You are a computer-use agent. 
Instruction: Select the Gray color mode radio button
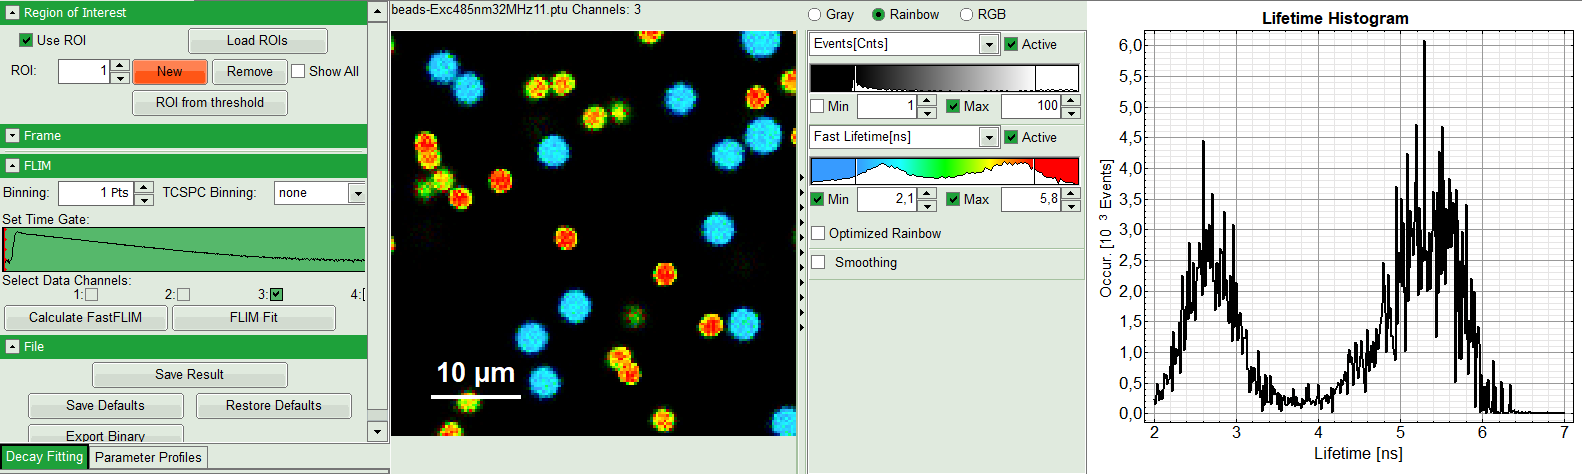coord(815,15)
